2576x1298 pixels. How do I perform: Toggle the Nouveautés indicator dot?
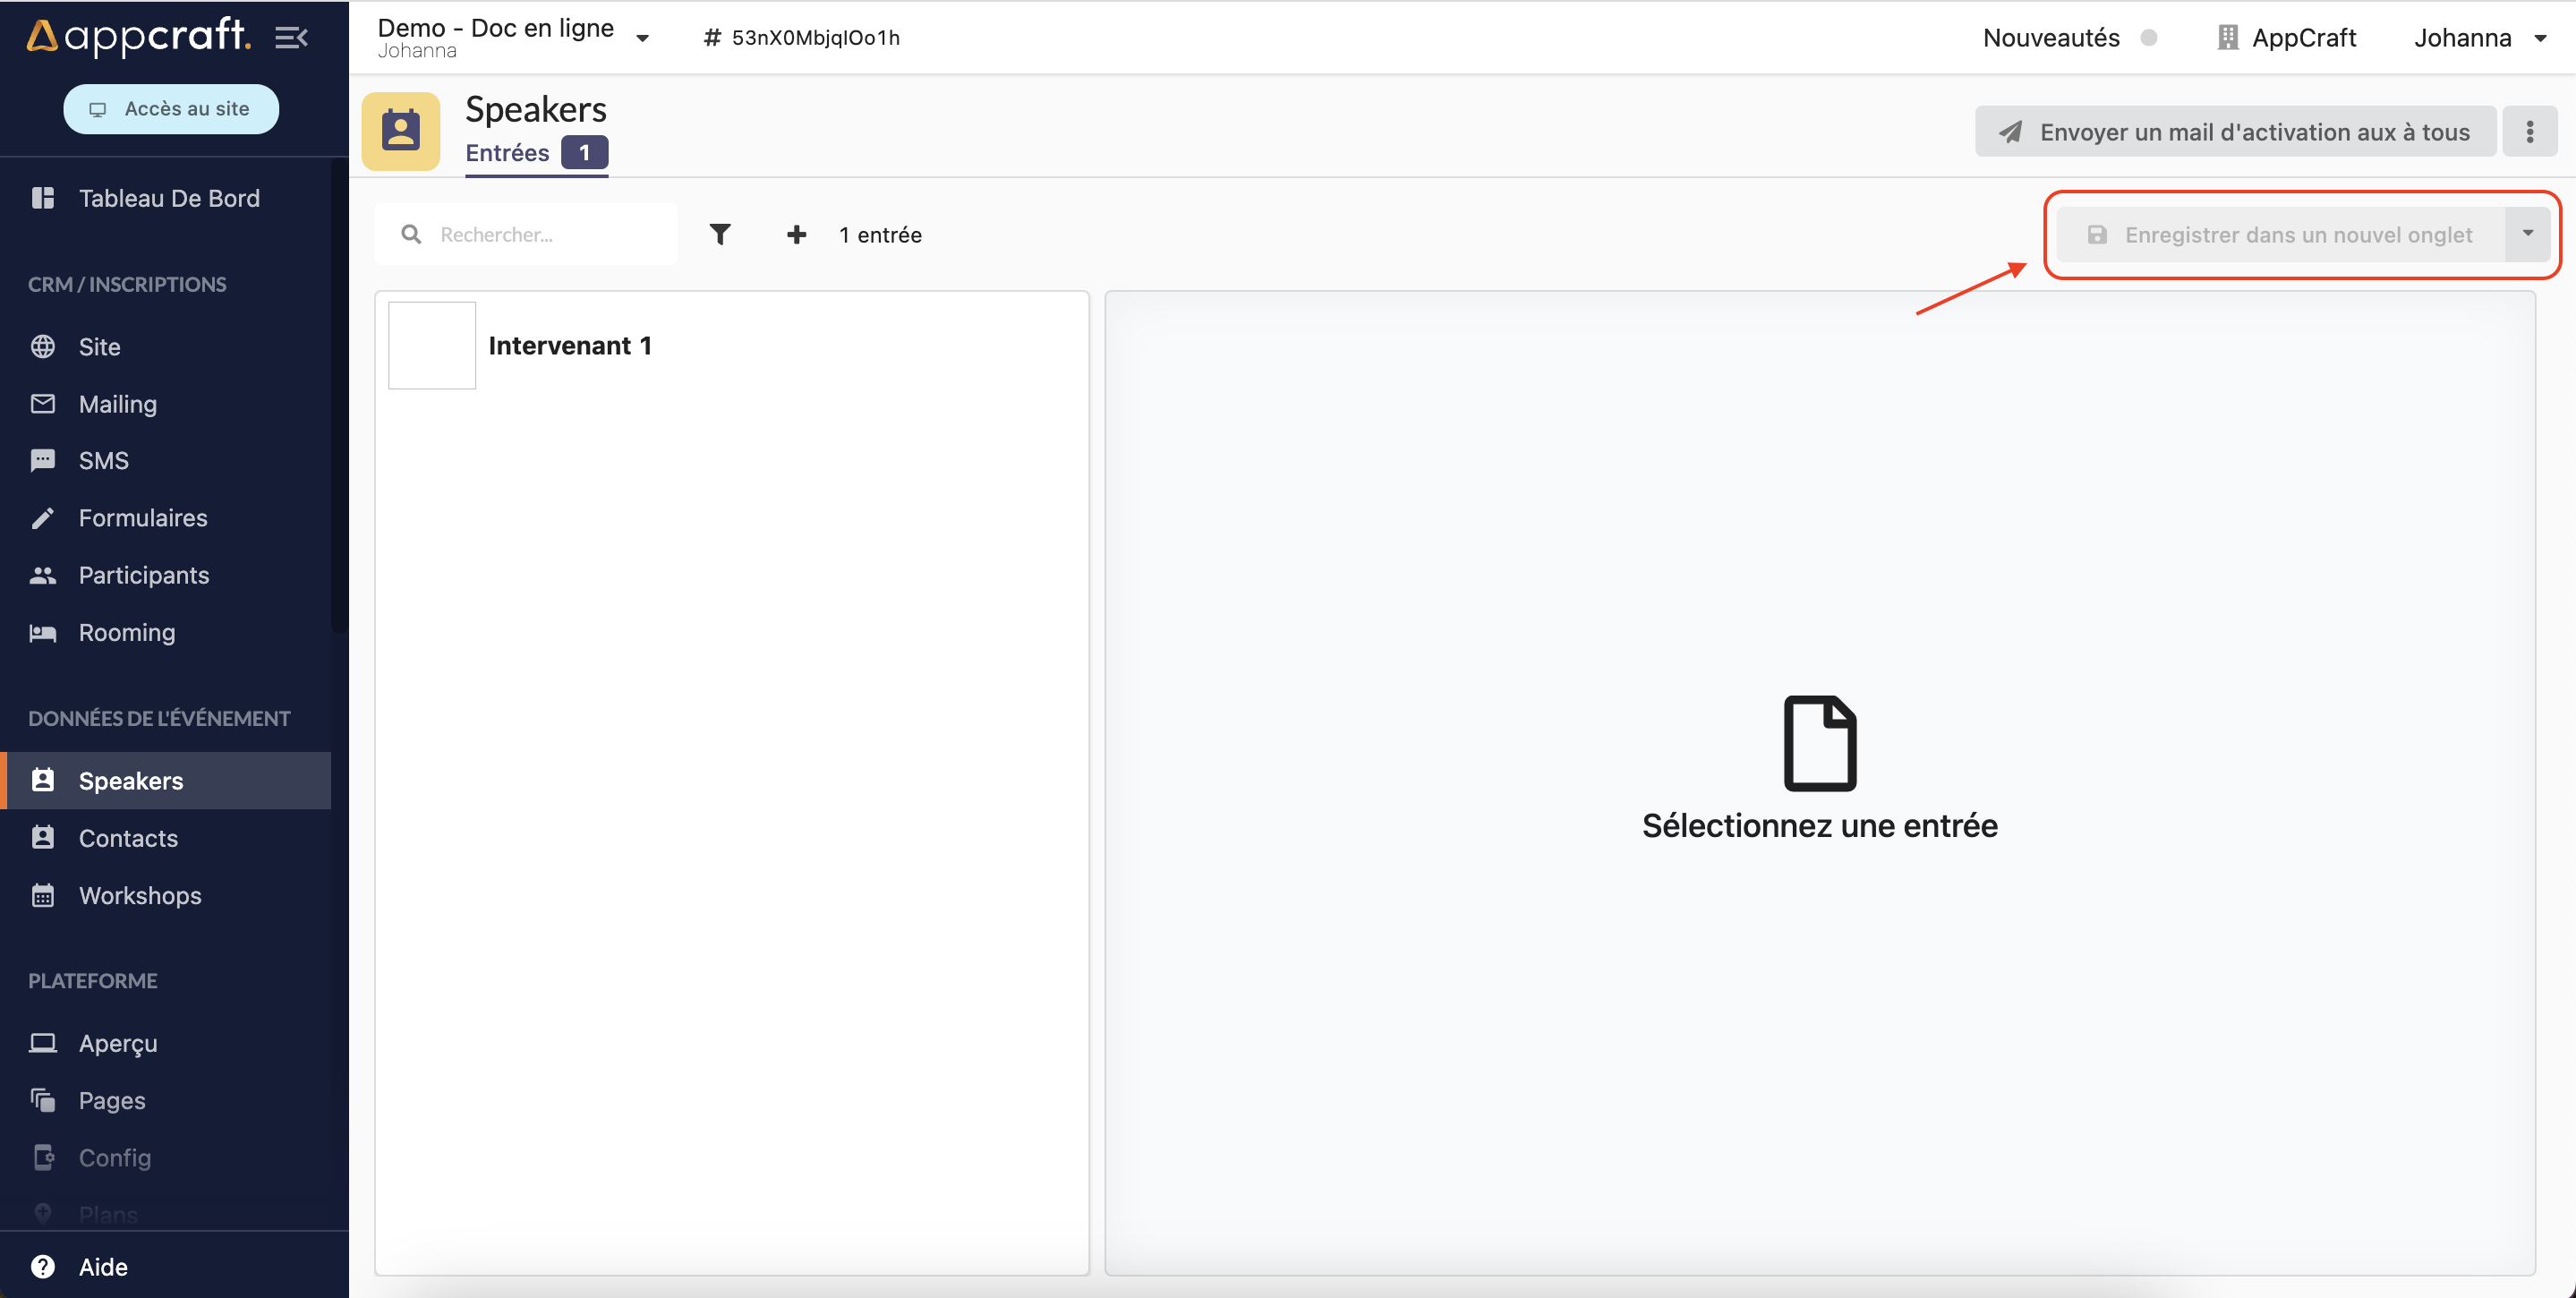[x=2148, y=38]
